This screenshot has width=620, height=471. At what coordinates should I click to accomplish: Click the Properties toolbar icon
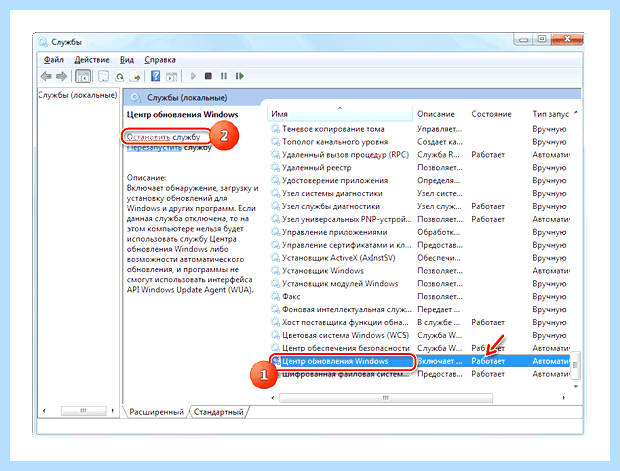coord(104,76)
